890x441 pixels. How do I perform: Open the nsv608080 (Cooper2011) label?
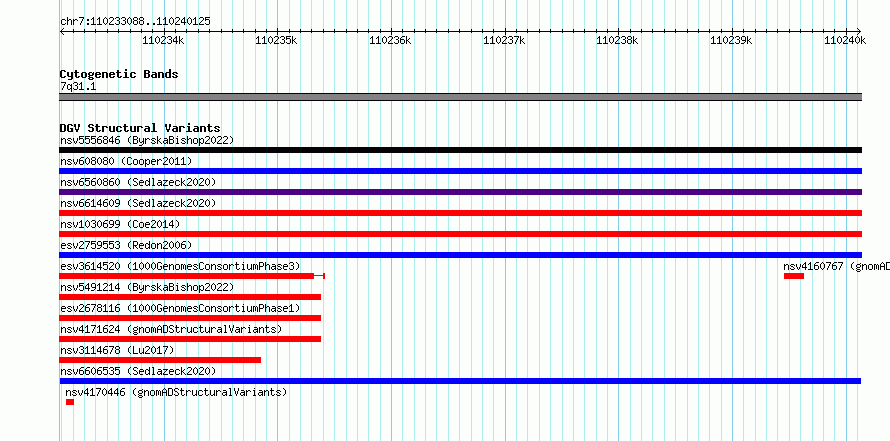(x=126, y=161)
